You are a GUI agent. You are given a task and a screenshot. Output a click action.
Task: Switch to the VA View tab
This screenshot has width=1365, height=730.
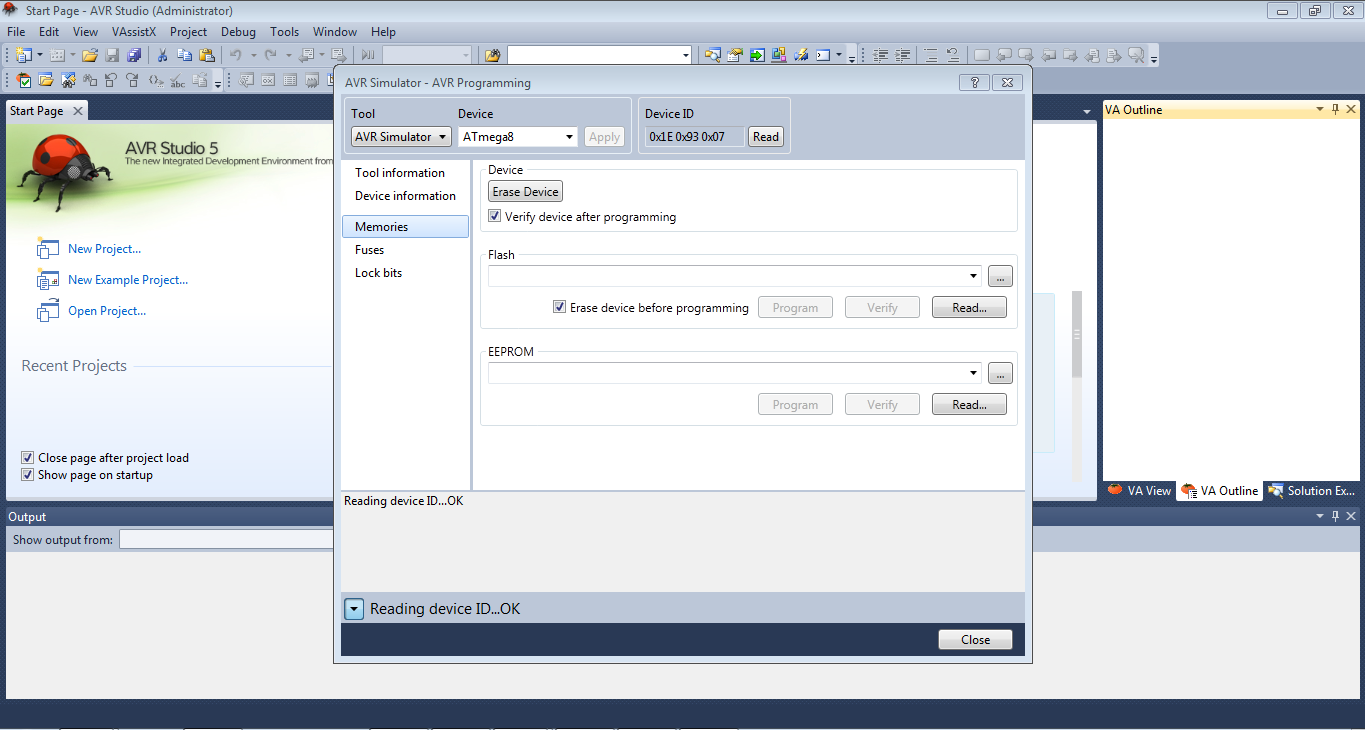pos(1139,491)
